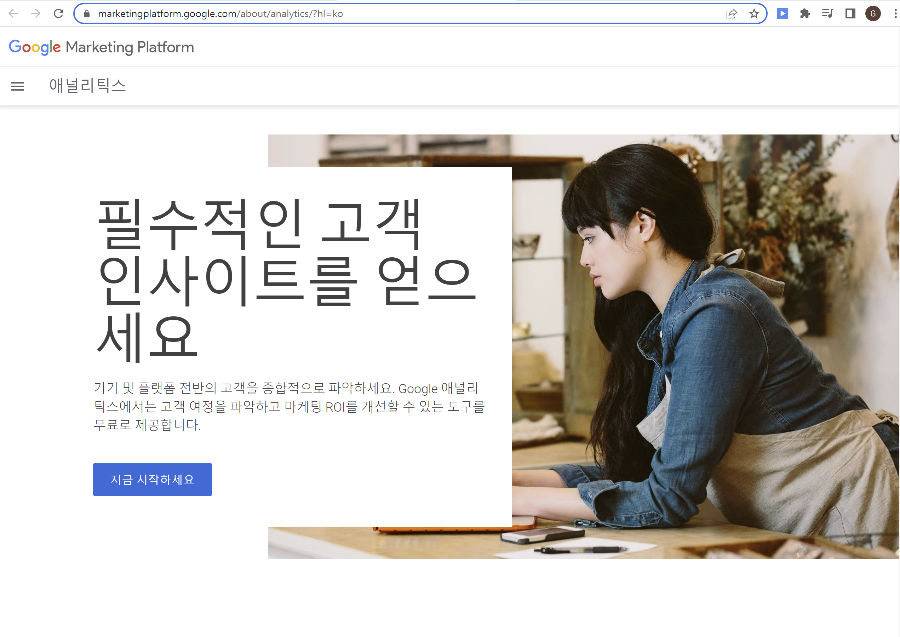
Task: Open the extensions puzzle icon
Action: pyautogui.click(x=805, y=13)
